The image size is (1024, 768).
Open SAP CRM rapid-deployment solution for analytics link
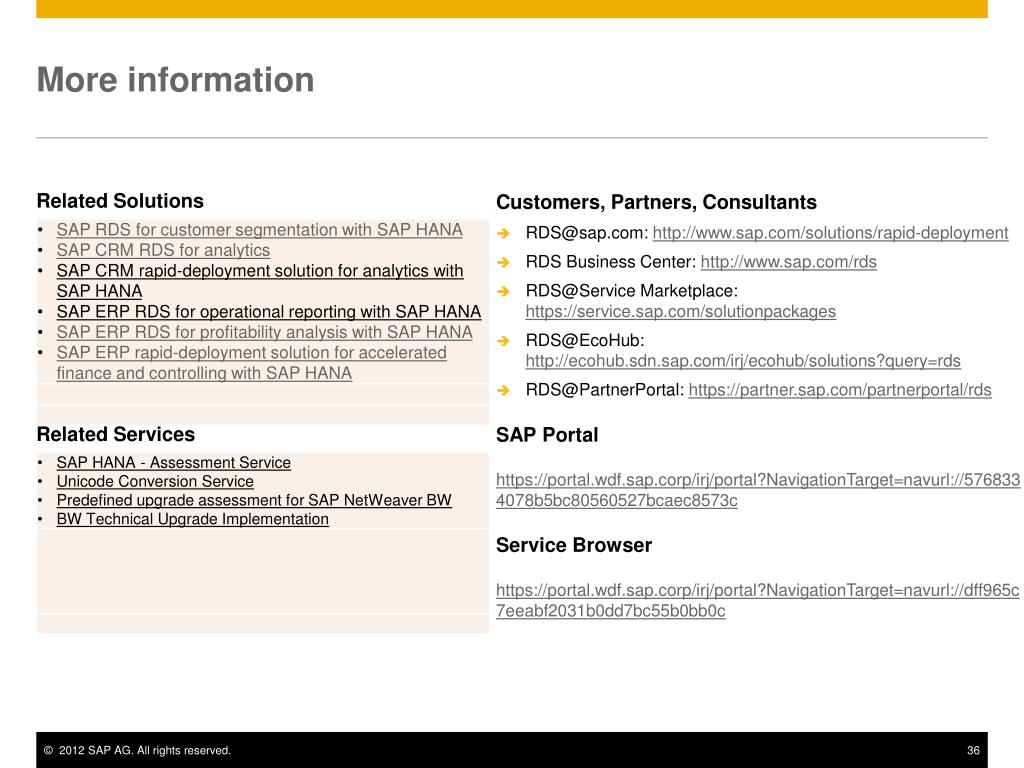click(x=260, y=281)
